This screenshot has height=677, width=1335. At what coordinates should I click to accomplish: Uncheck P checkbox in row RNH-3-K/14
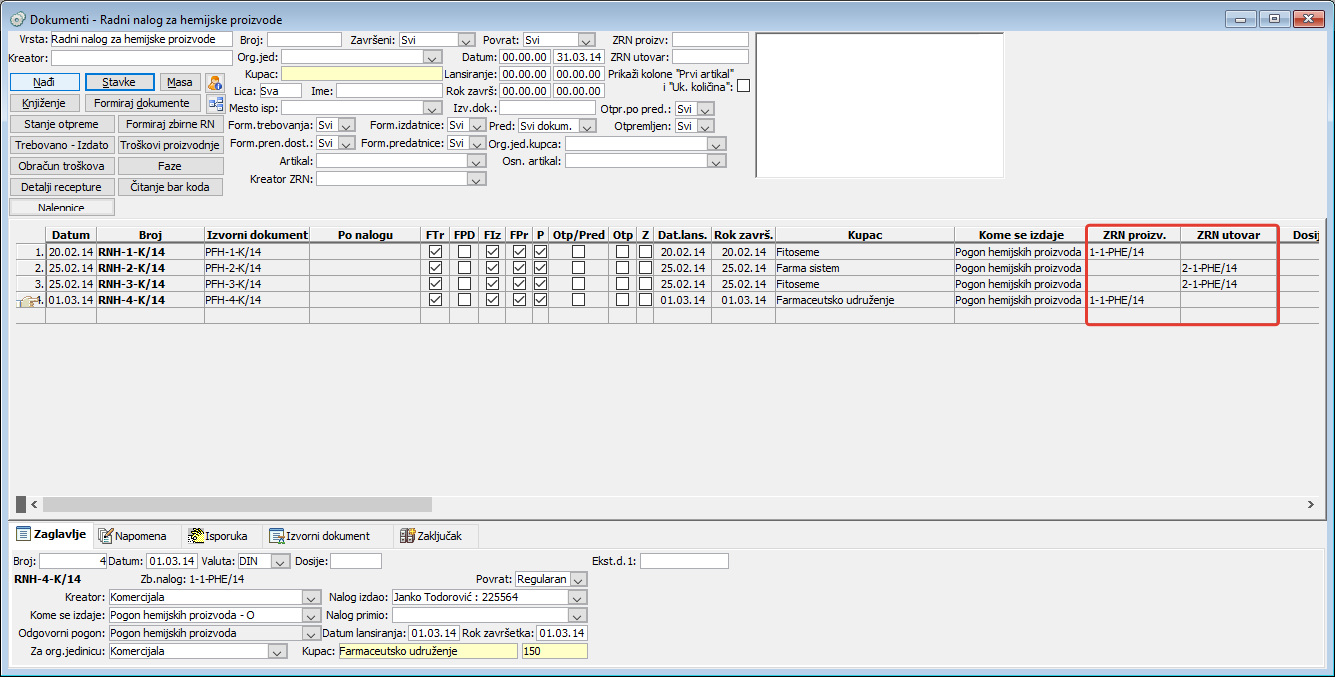(541, 284)
